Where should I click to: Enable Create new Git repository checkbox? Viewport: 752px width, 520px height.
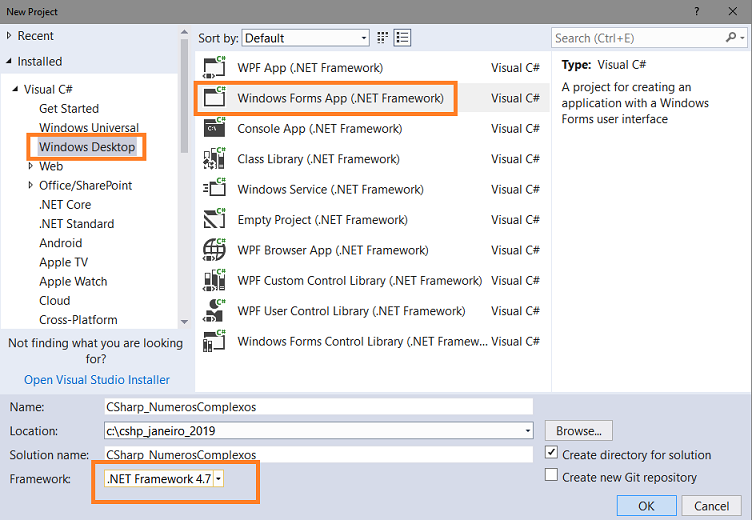tap(552, 475)
